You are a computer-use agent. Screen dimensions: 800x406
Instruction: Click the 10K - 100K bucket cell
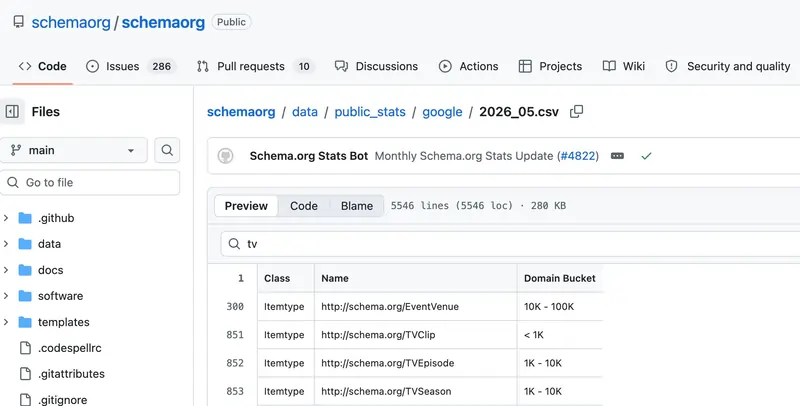(x=560, y=307)
